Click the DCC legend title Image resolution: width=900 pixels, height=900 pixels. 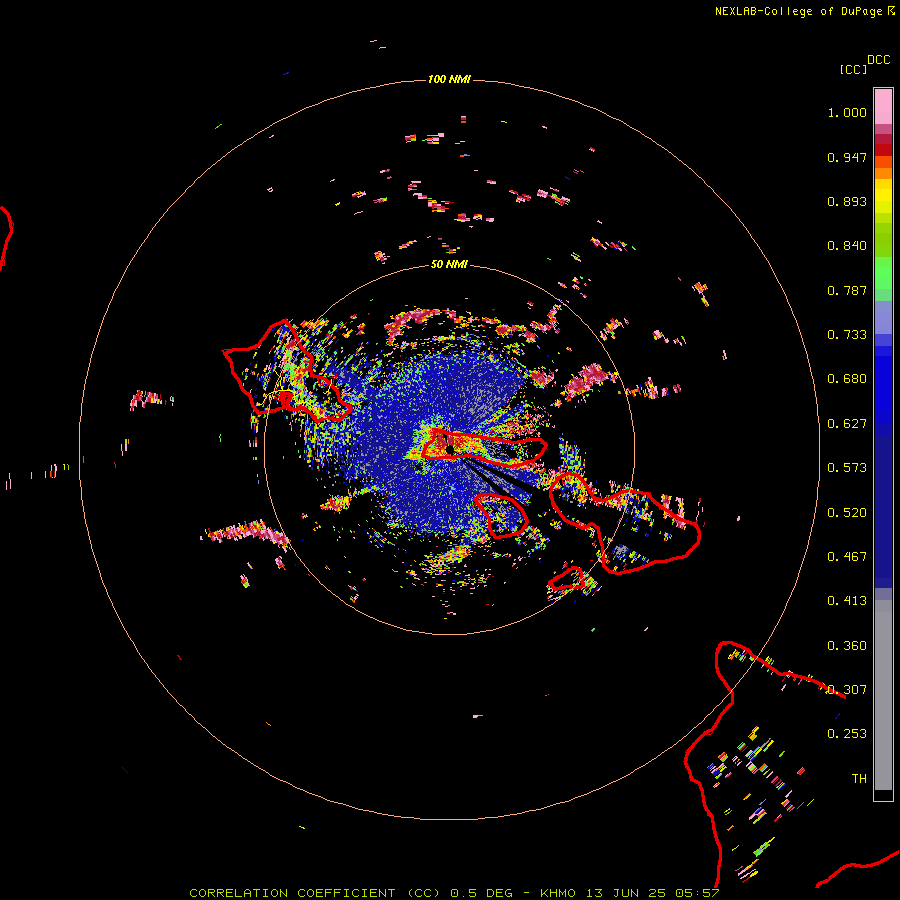point(879,60)
